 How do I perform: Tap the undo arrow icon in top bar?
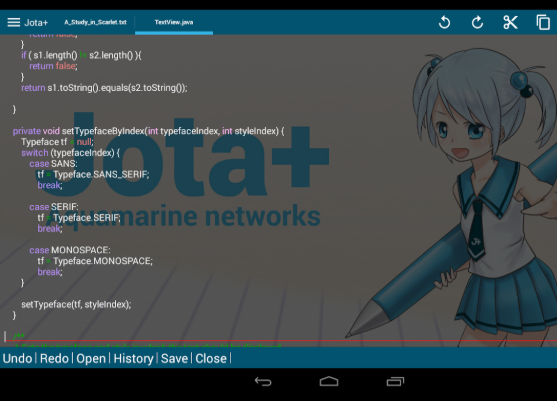point(444,22)
